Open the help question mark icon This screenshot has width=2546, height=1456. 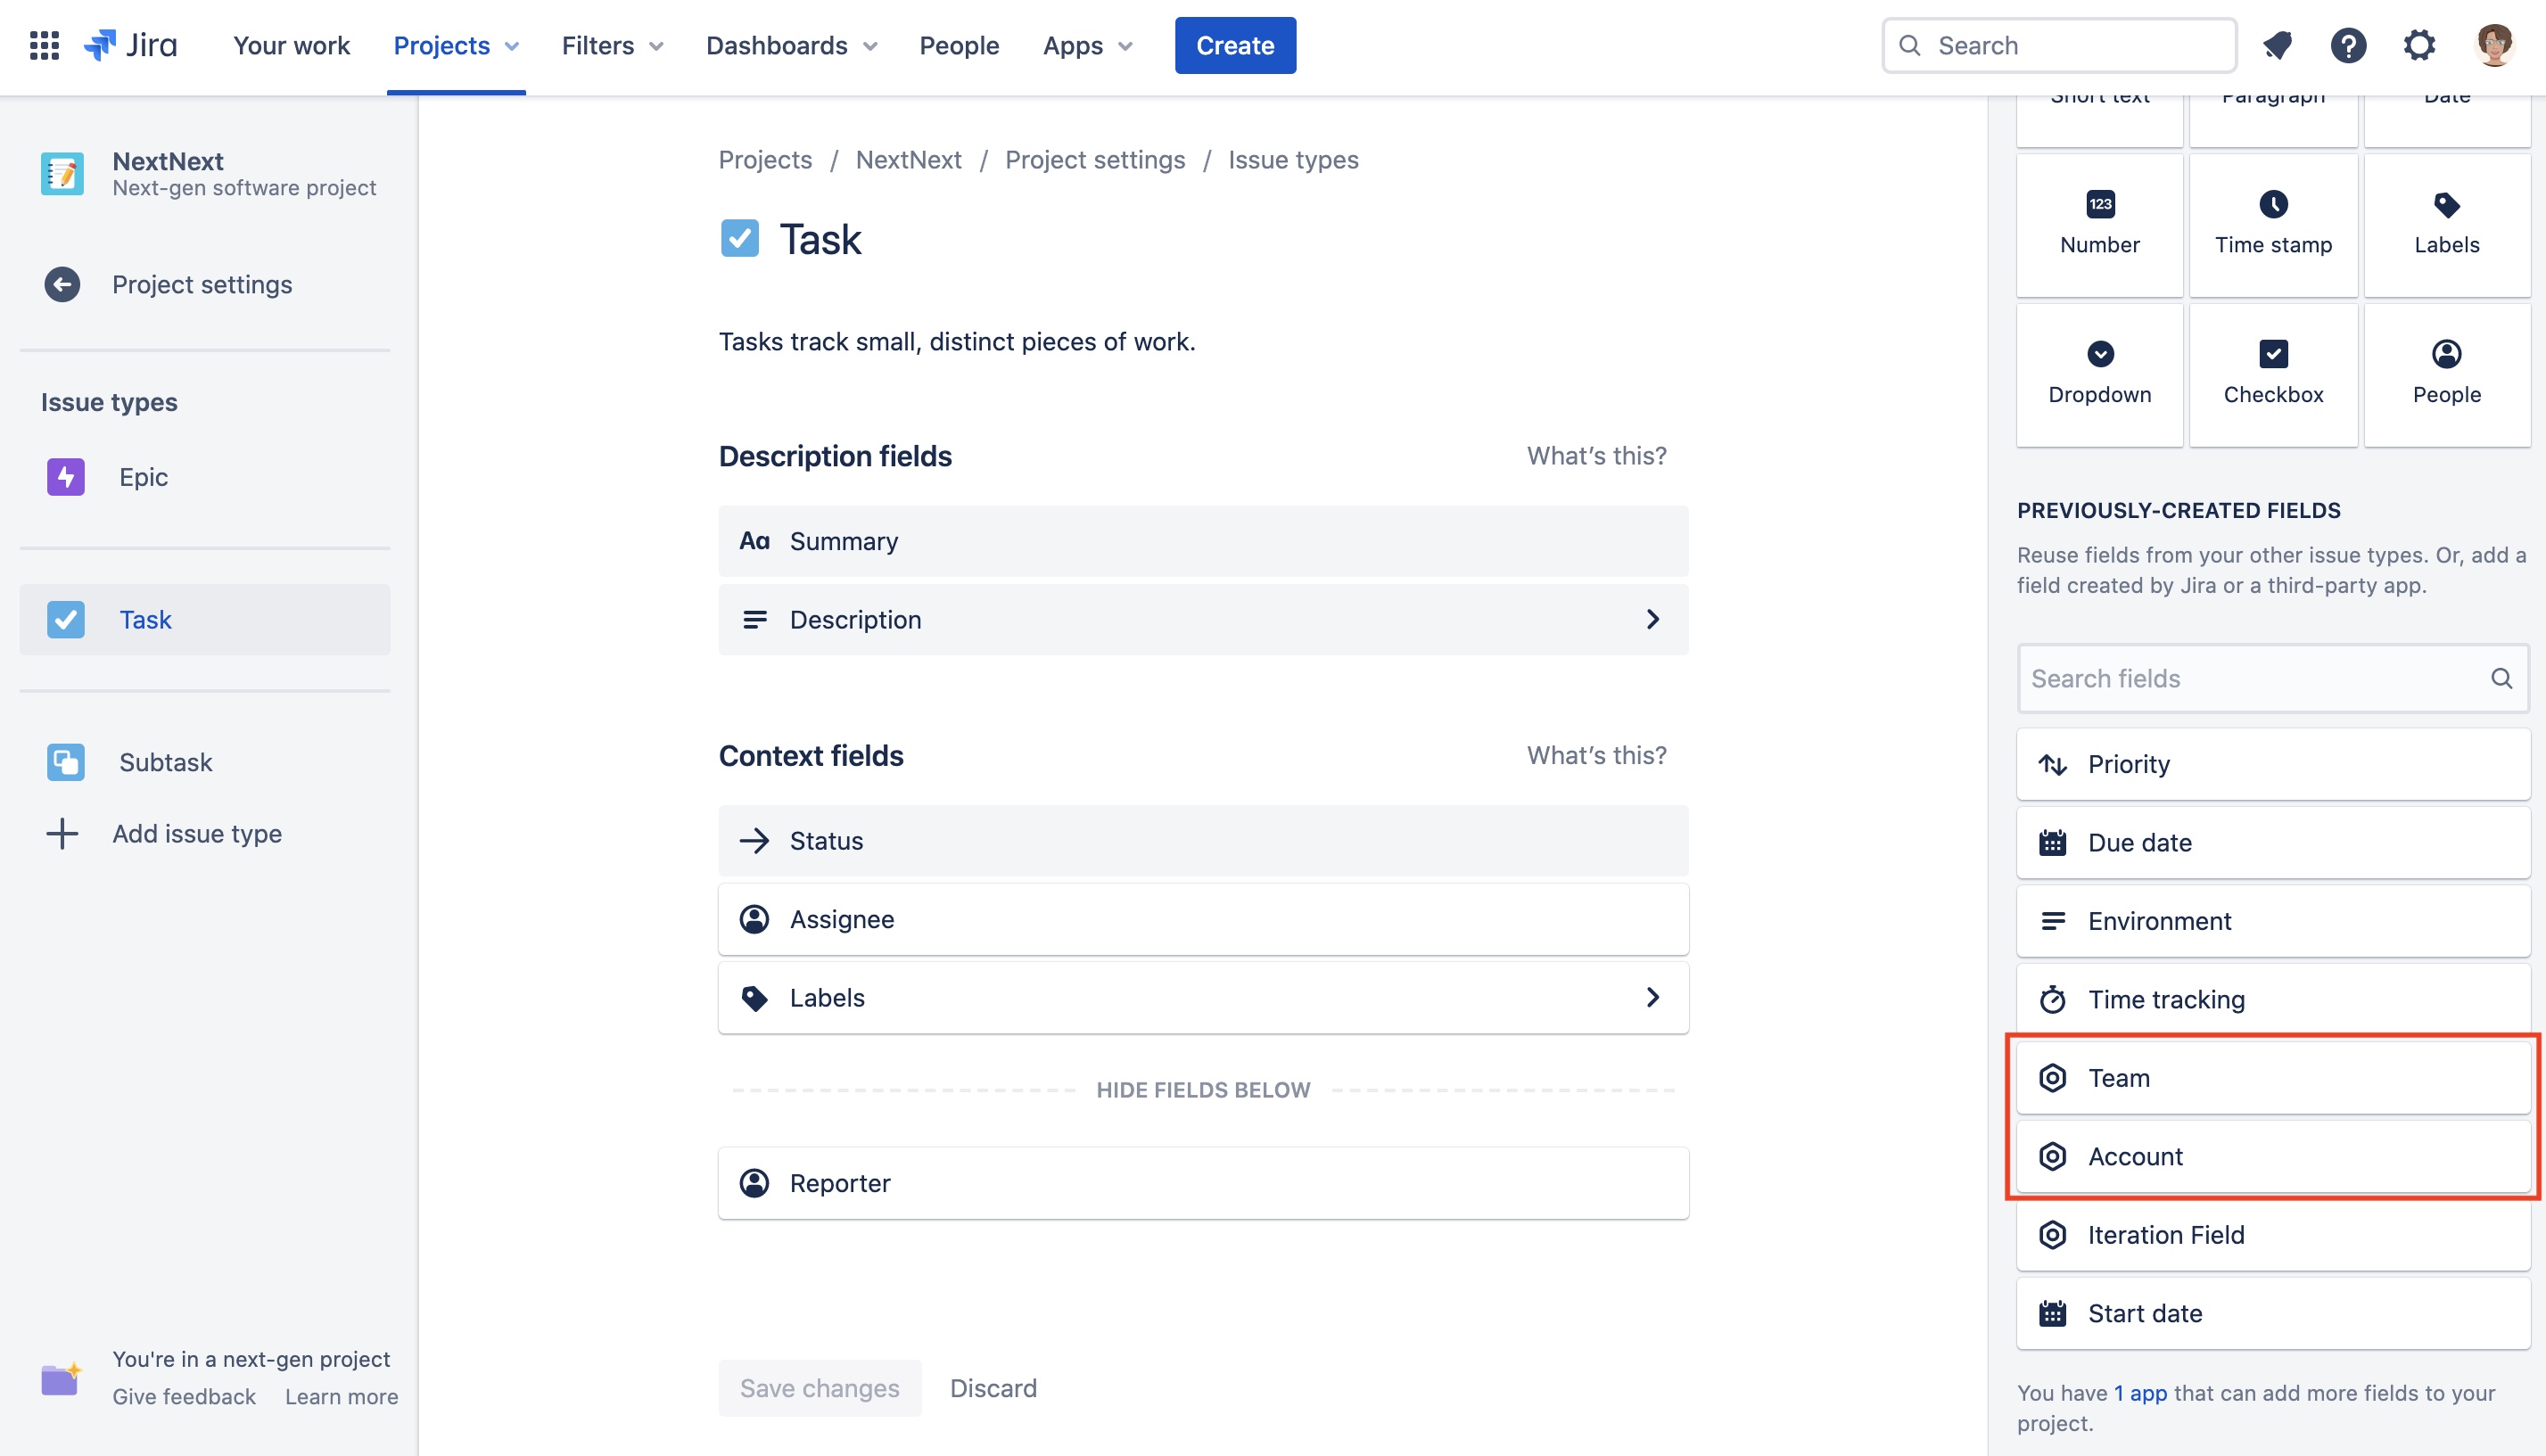pyautogui.click(x=2347, y=45)
